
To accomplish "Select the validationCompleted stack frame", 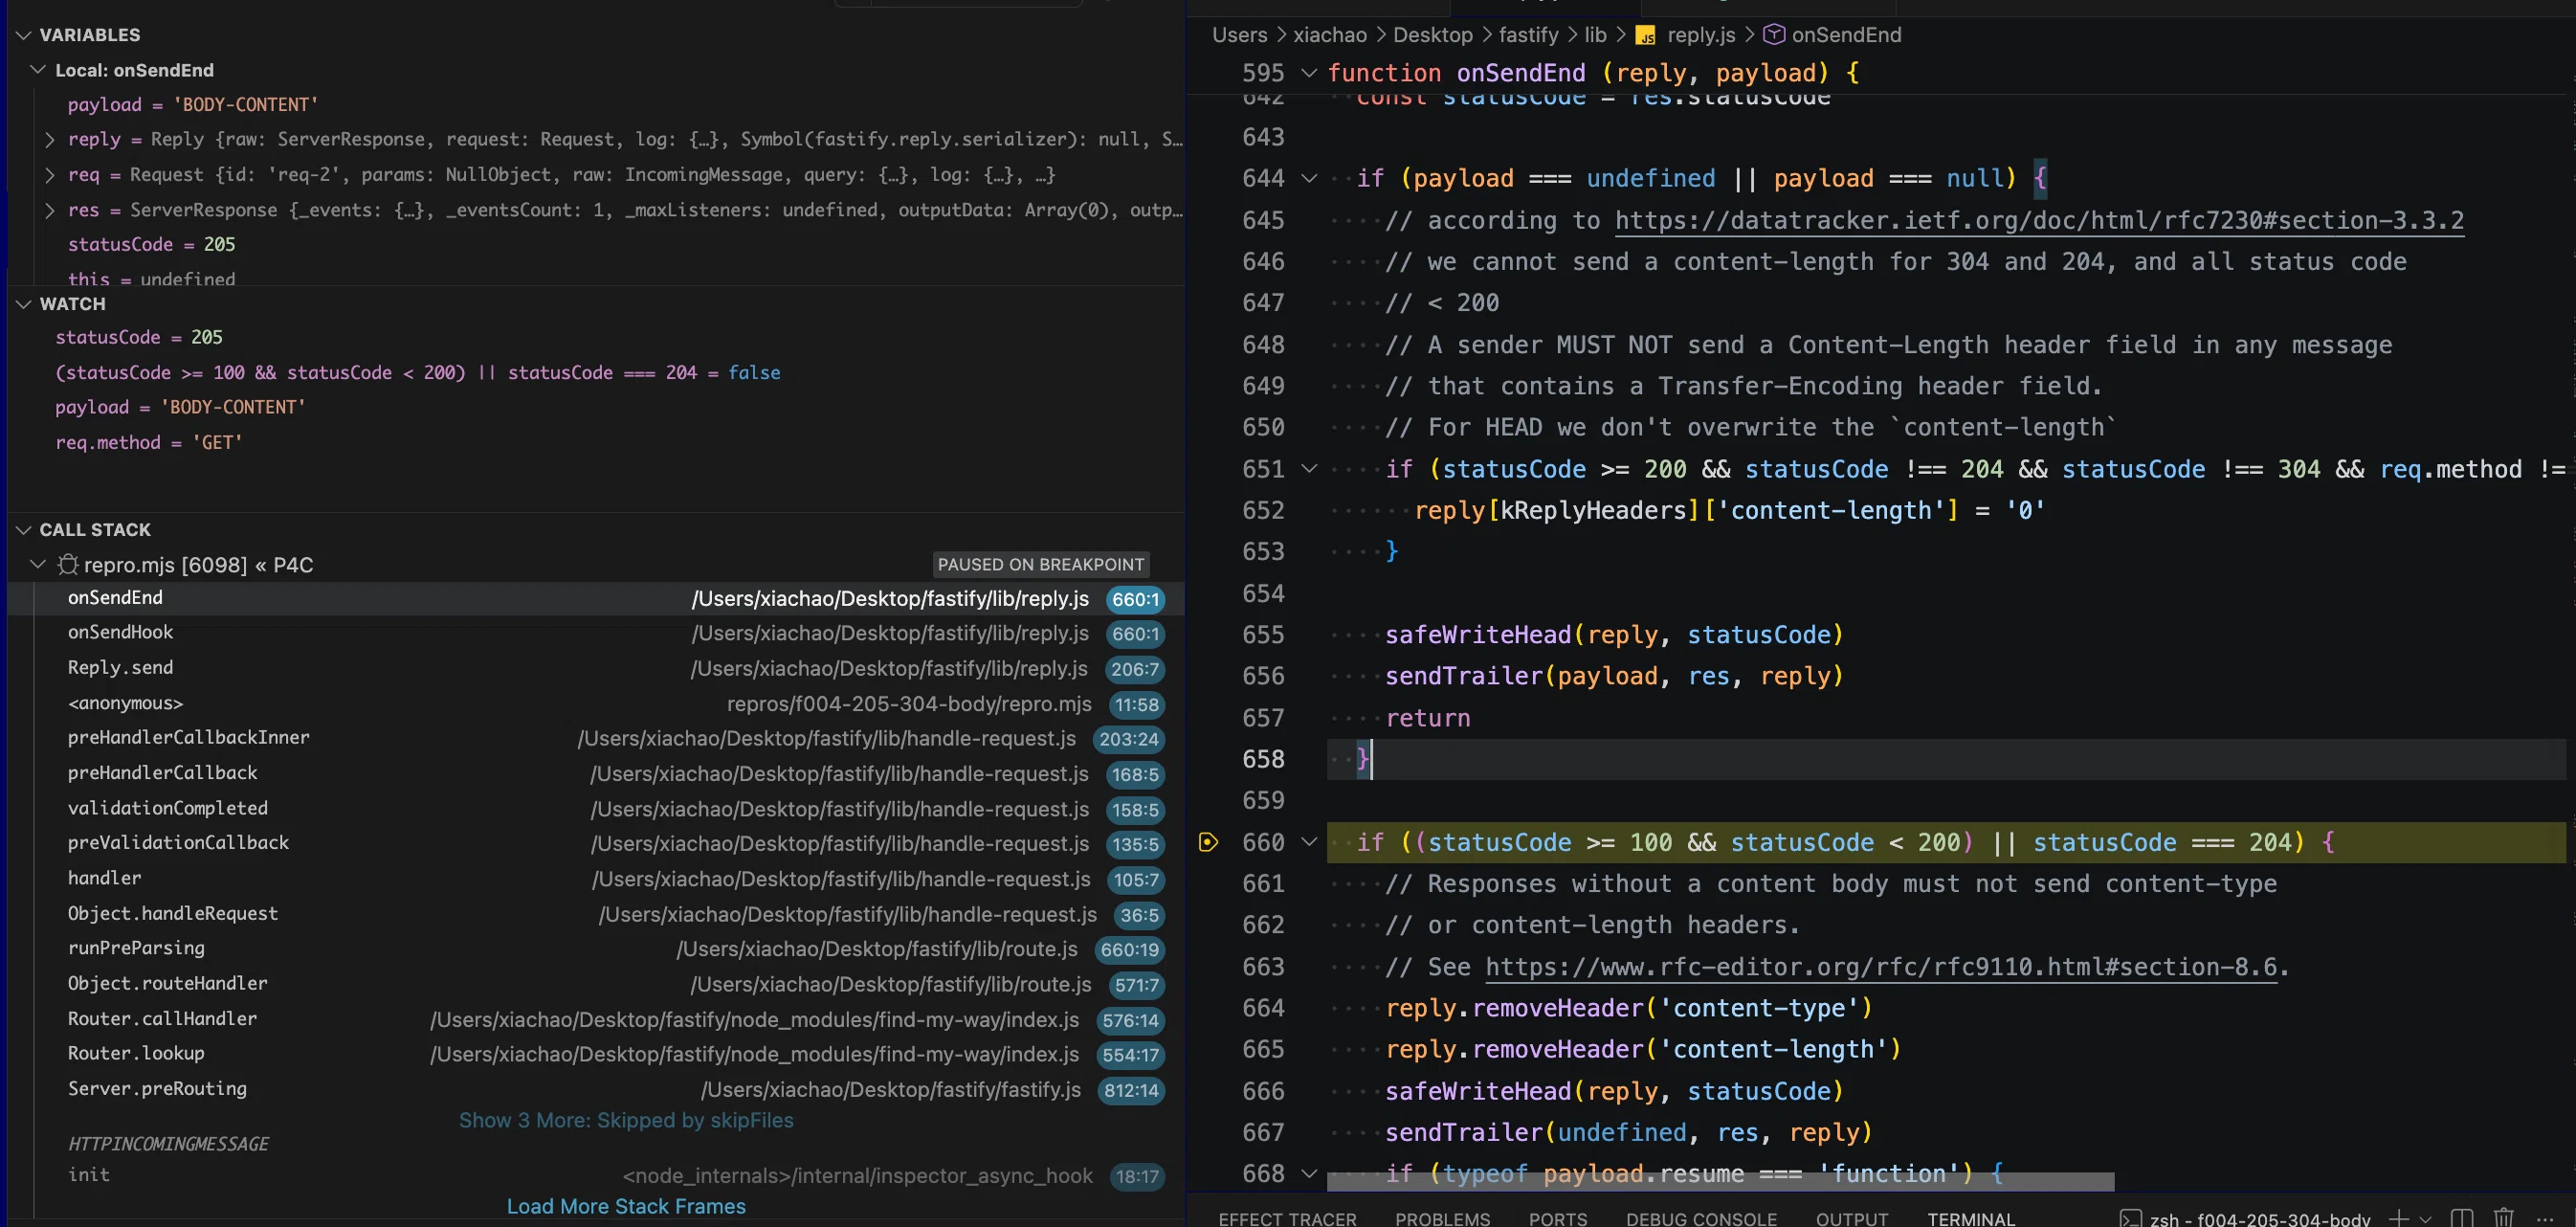I will [596, 809].
